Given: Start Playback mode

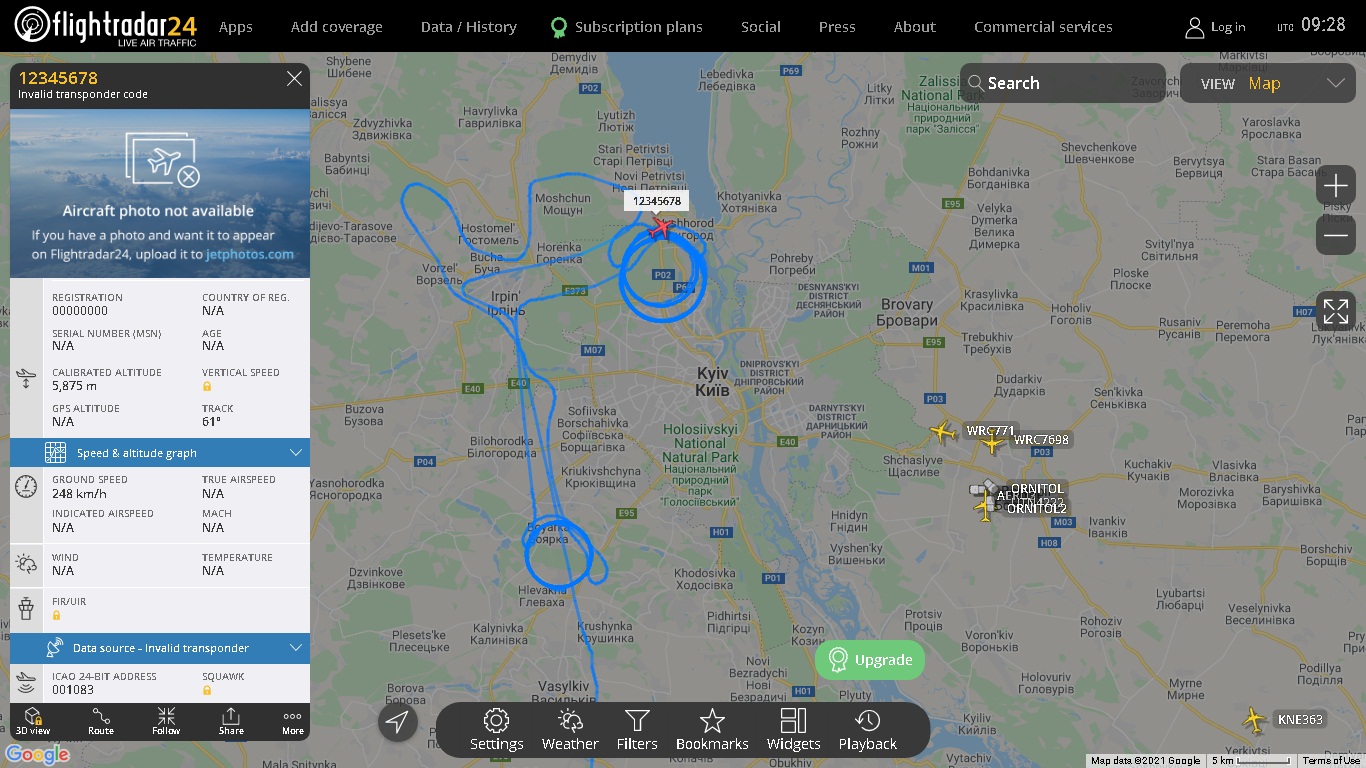Looking at the screenshot, I should coord(867,730).
